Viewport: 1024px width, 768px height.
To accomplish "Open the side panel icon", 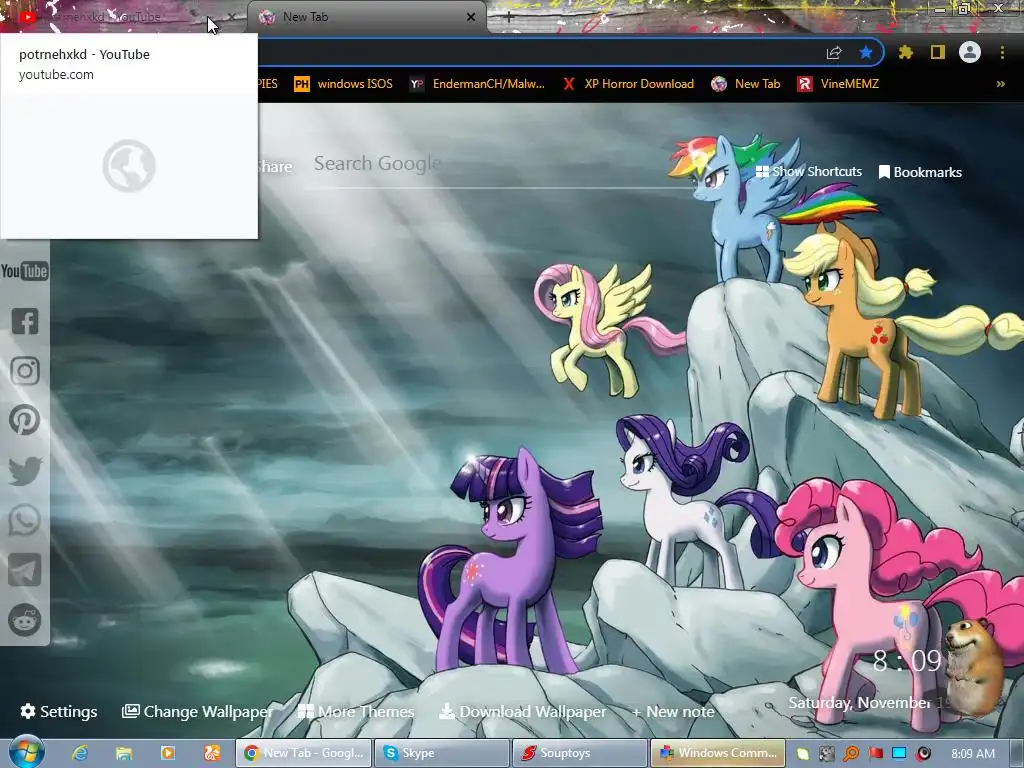I will pyautogui.click(x=938, y=52).
